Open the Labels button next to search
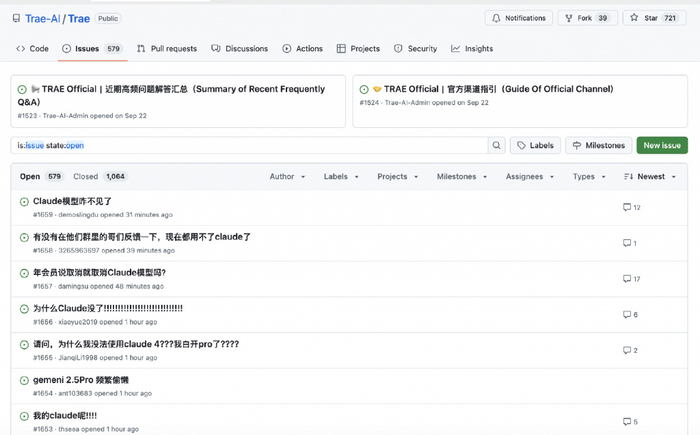Viewport: 700px width, 435px height. (535, 145)
